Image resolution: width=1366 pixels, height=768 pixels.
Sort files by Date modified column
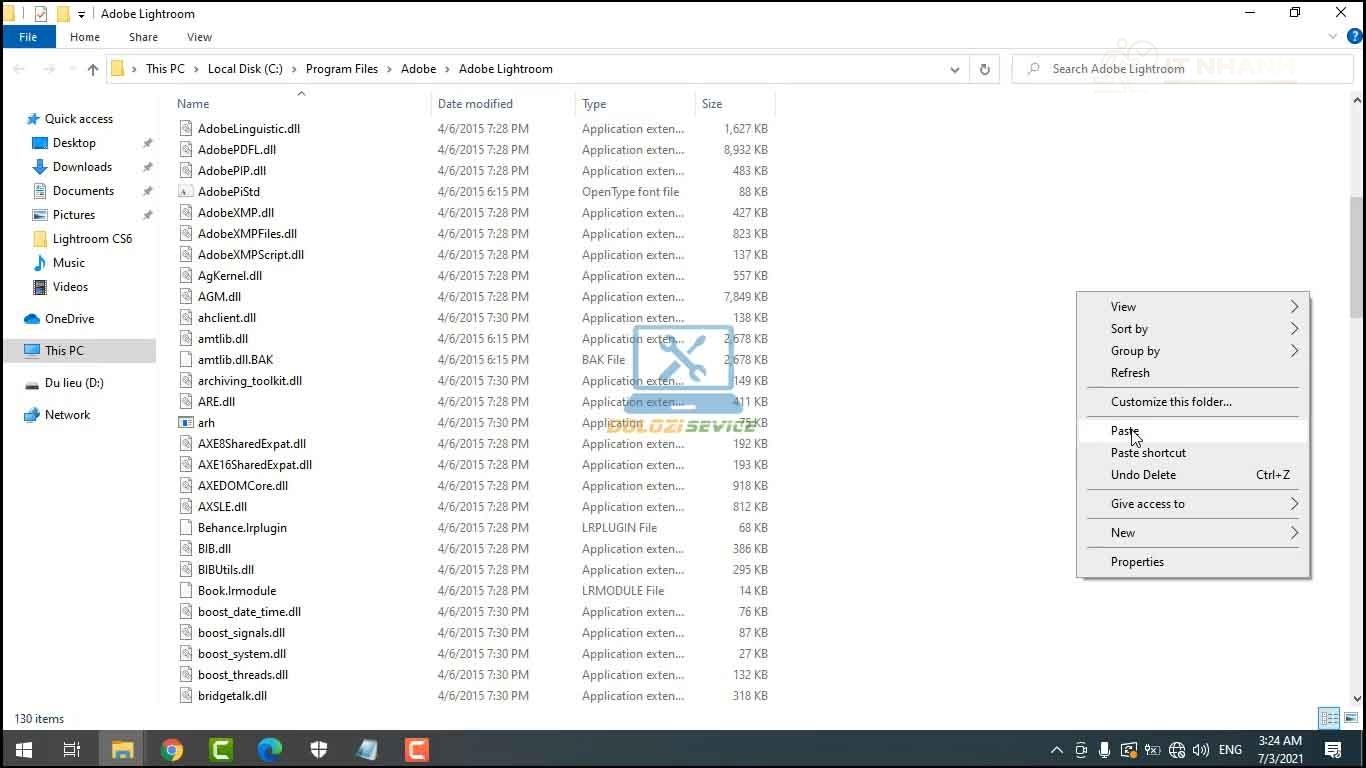coord(475,104)
